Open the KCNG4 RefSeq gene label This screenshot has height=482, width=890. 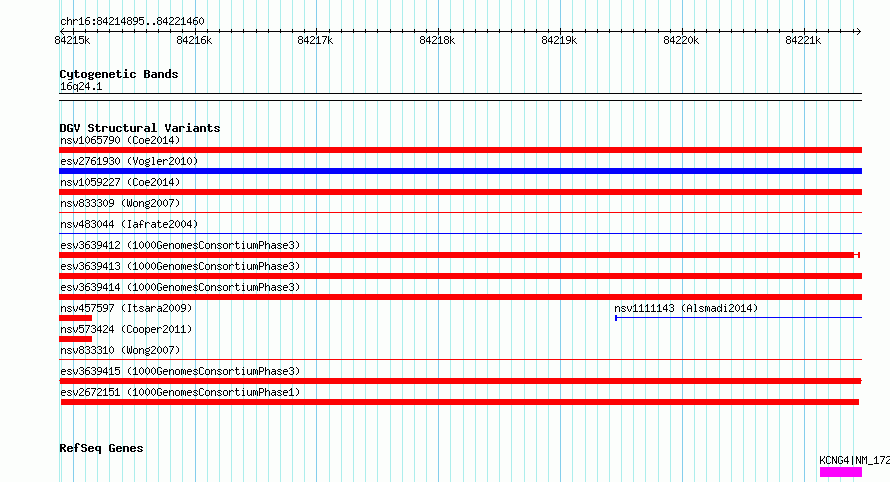pos(854,460)
